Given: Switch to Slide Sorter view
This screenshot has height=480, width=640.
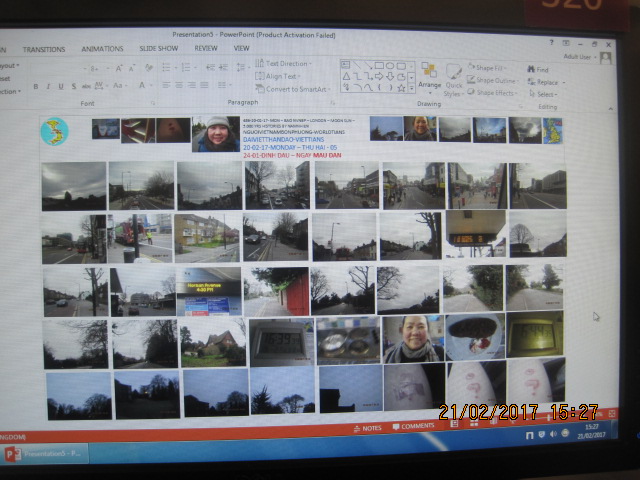Looking at the screenshot, I should coord(473,423).
